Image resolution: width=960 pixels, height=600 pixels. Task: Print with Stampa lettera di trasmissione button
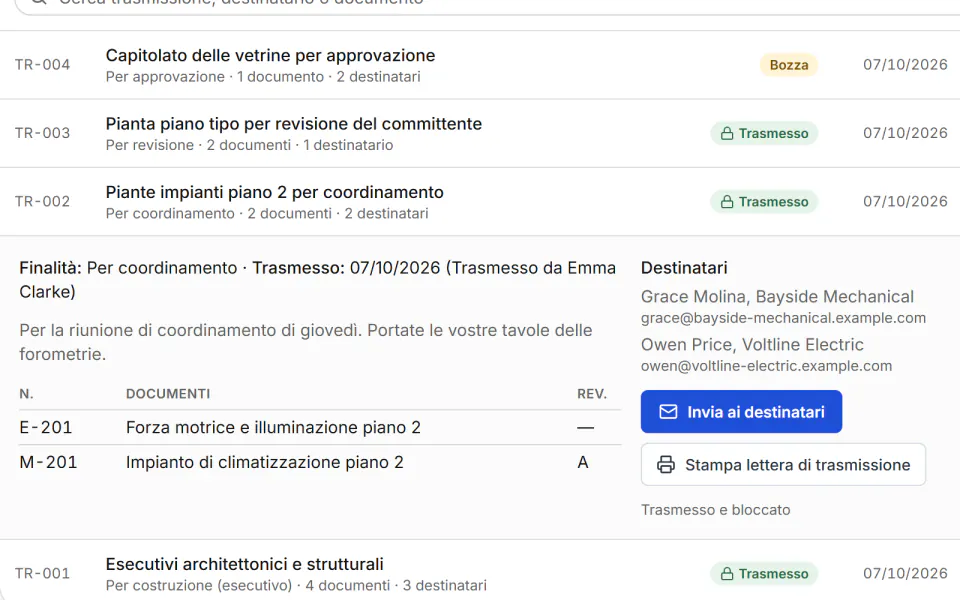[783, 465]
